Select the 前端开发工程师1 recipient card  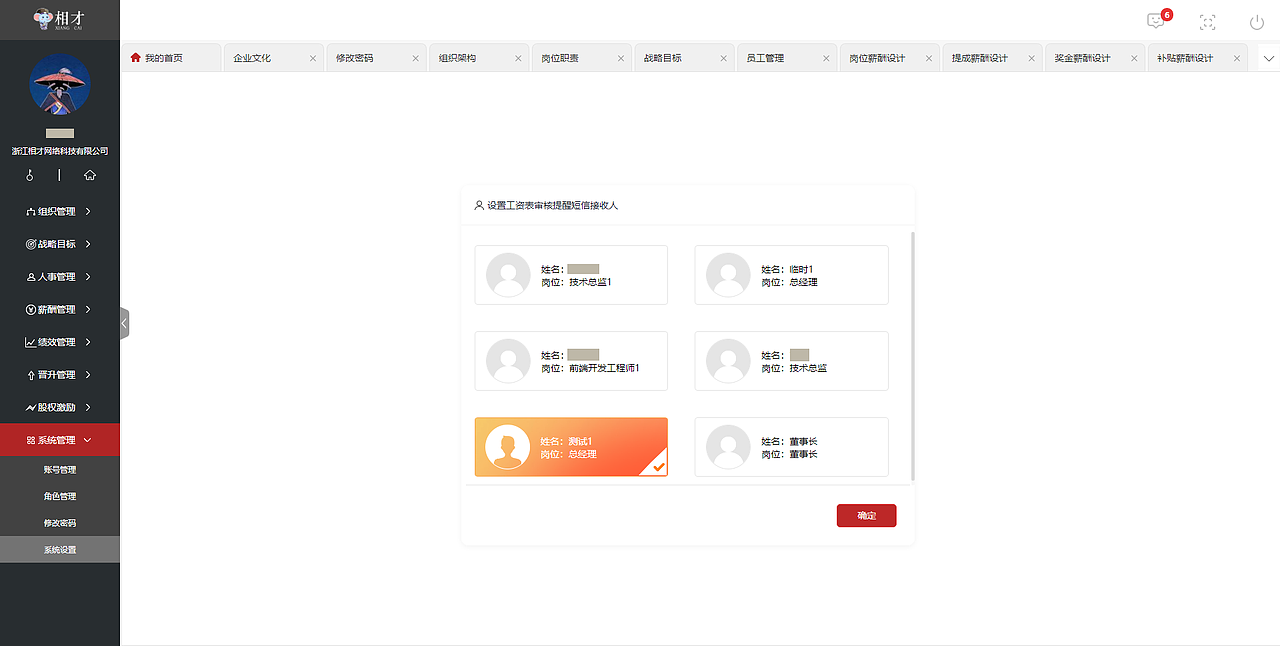(571, 361)
